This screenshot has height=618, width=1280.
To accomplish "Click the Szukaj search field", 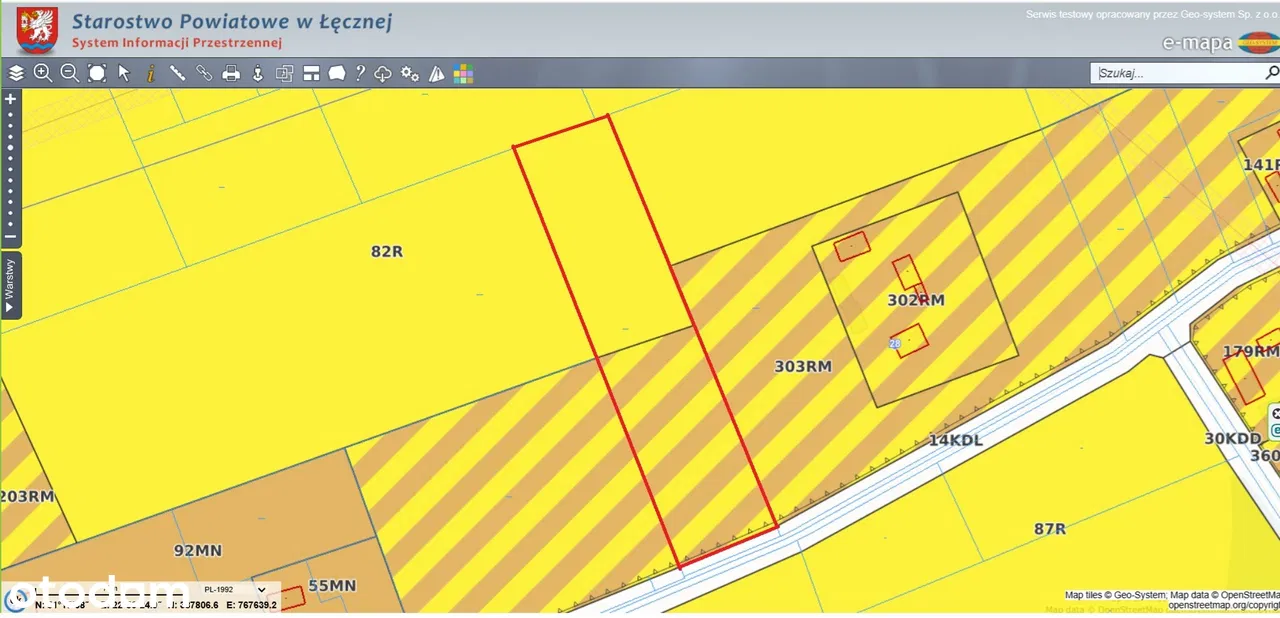I will [x=1178, y=73].
